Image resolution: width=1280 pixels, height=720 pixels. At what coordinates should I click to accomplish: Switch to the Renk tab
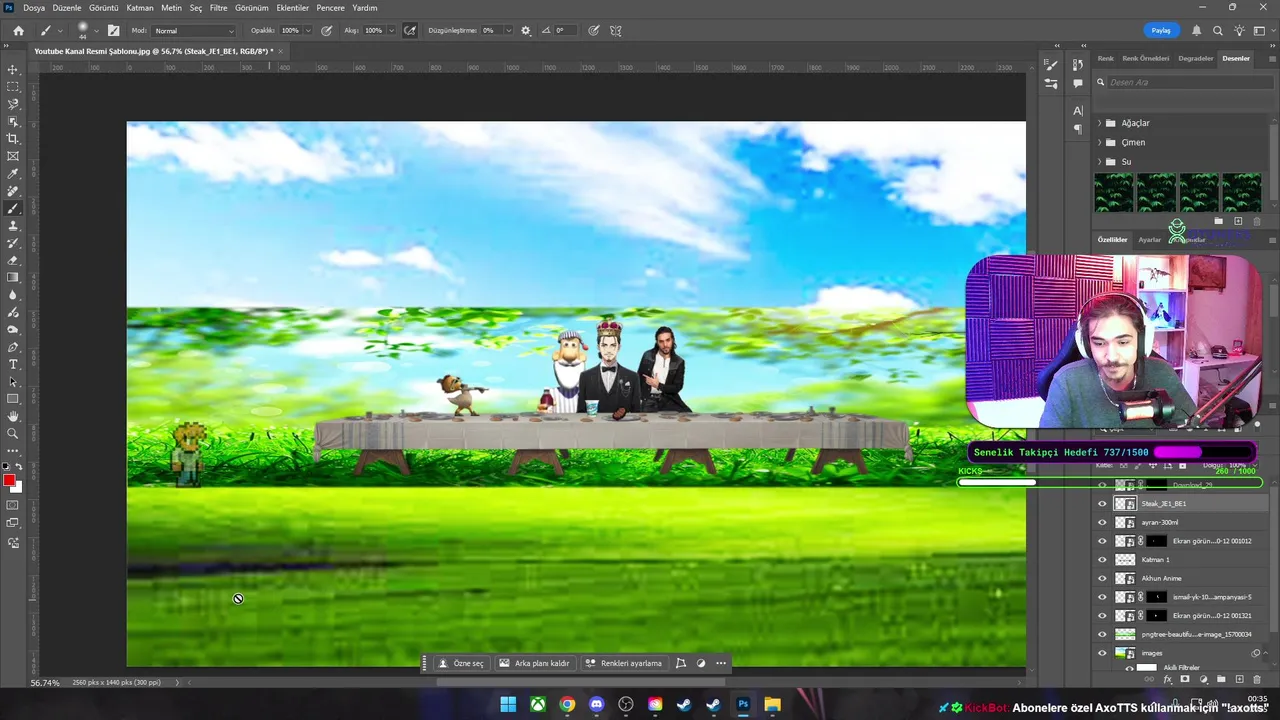[x=1106, y=58]
